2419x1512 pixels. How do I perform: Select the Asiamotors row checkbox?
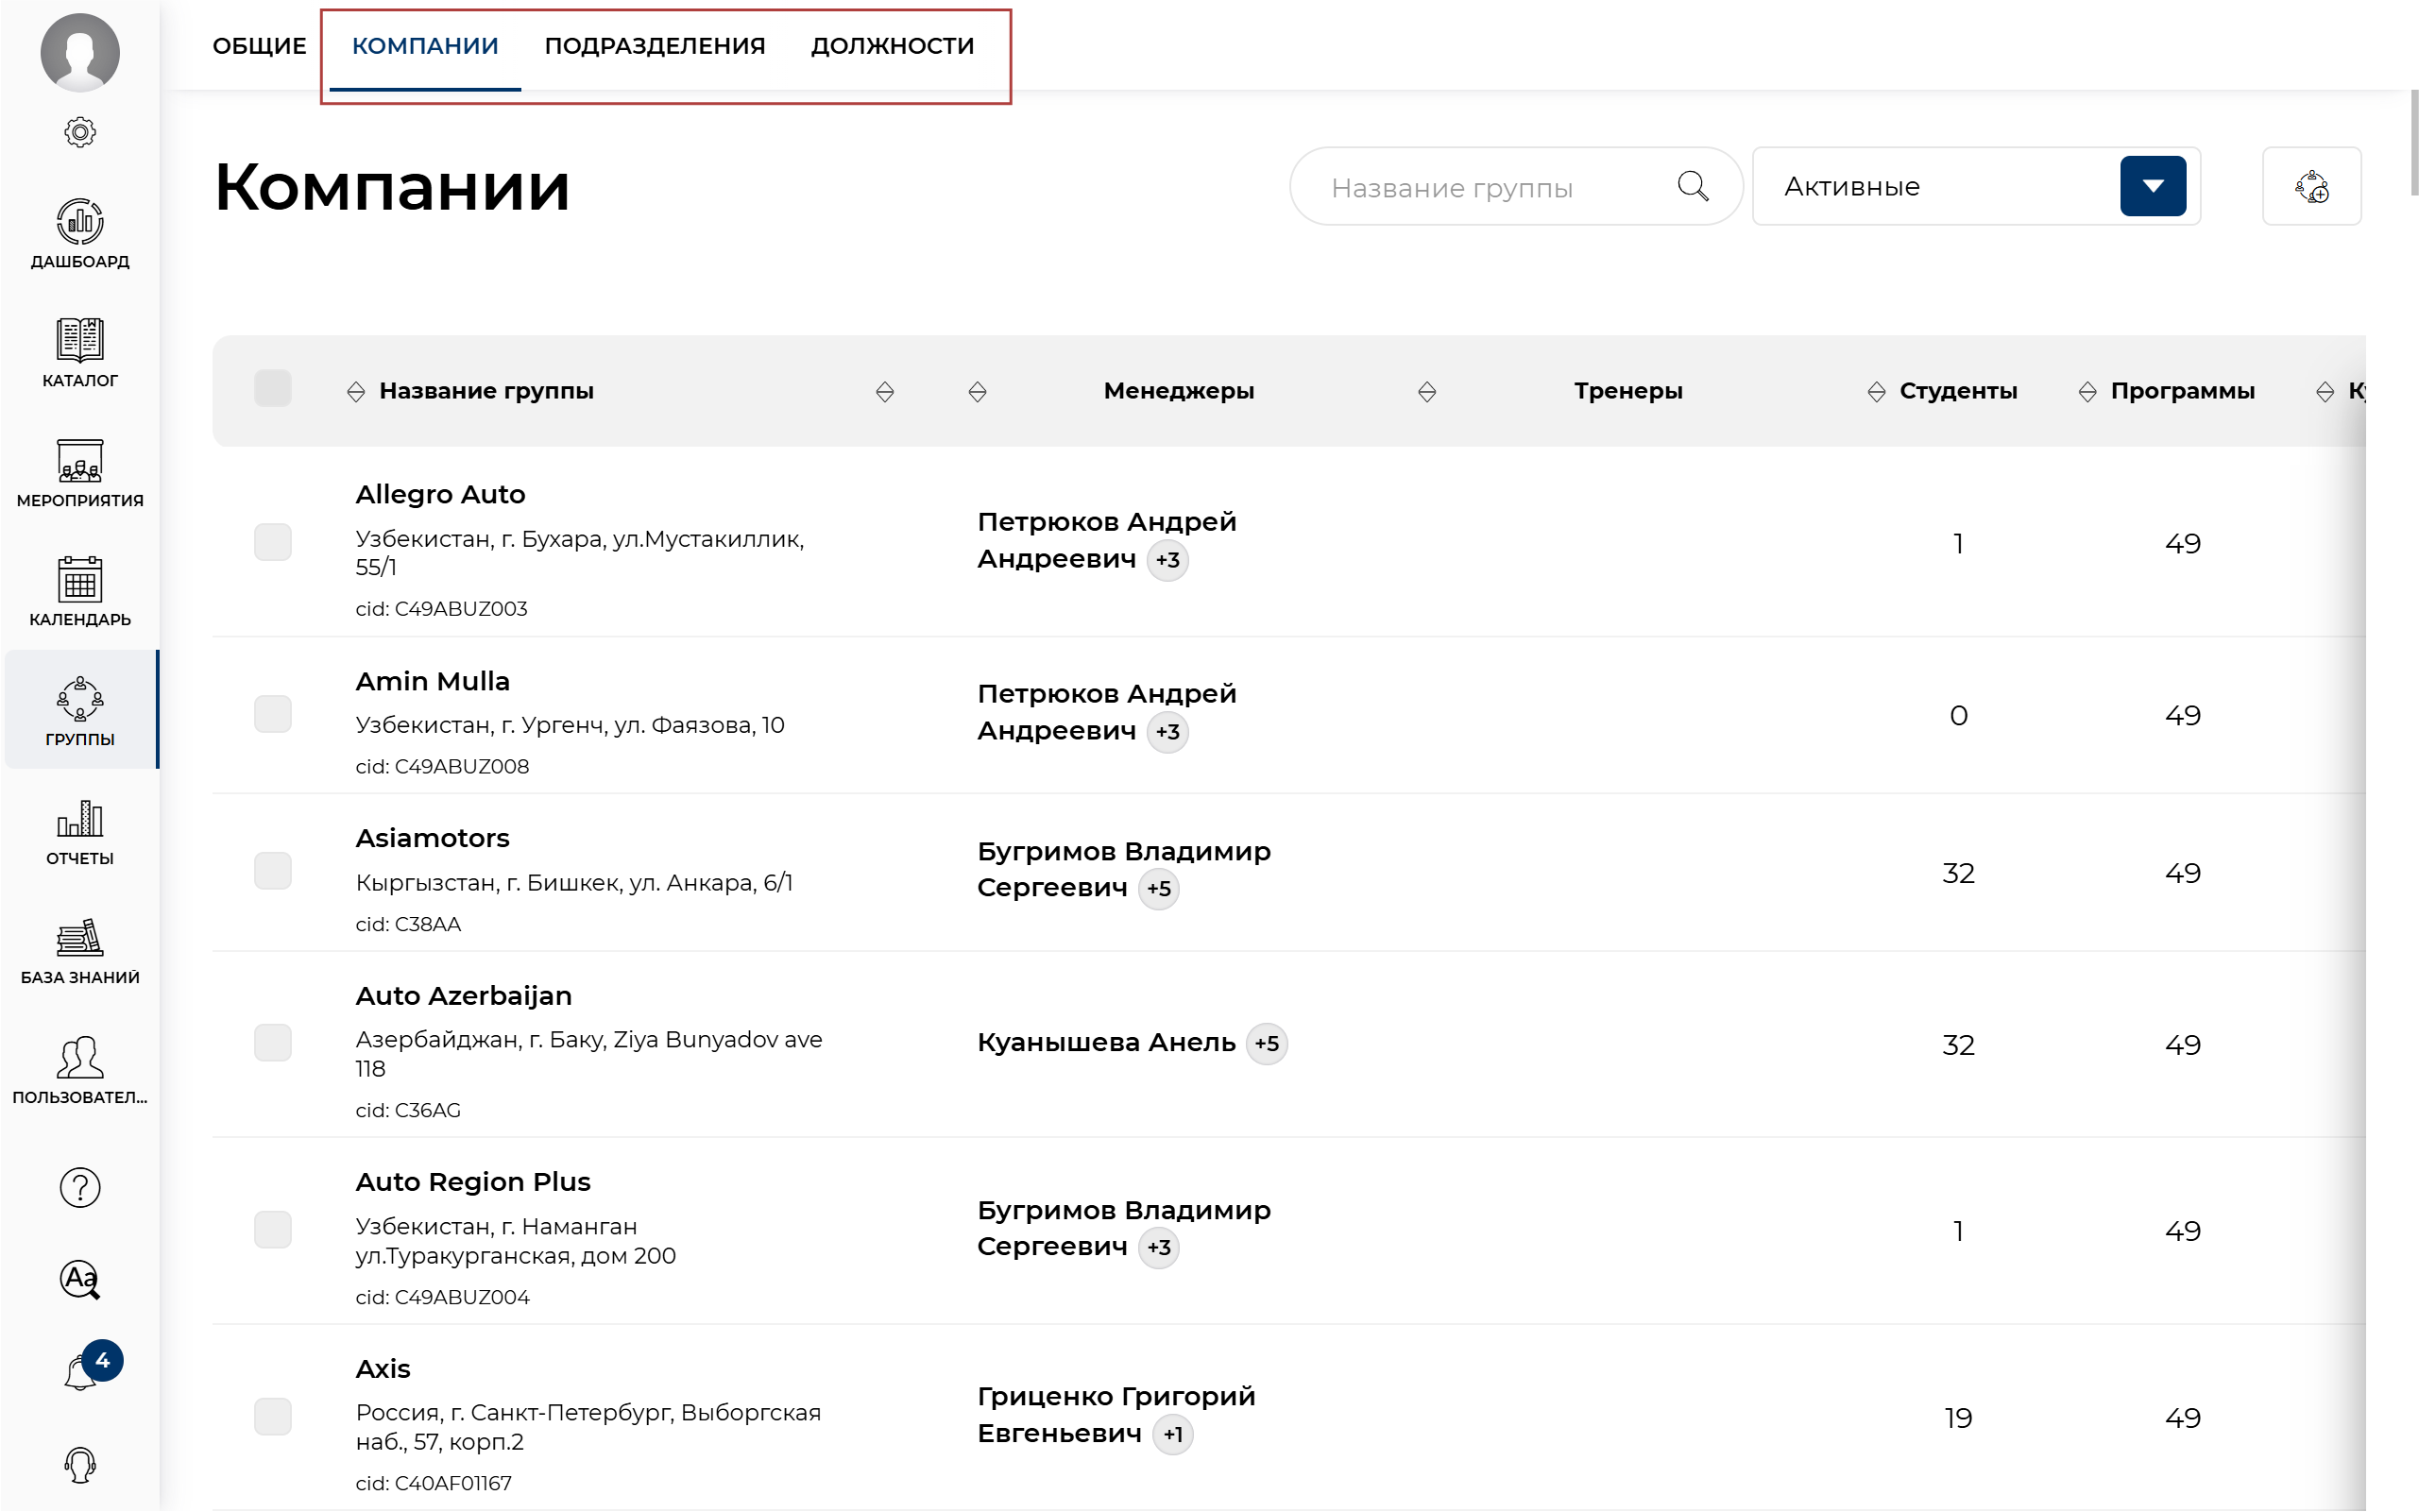pyautogui.click(x=272, y=871)
